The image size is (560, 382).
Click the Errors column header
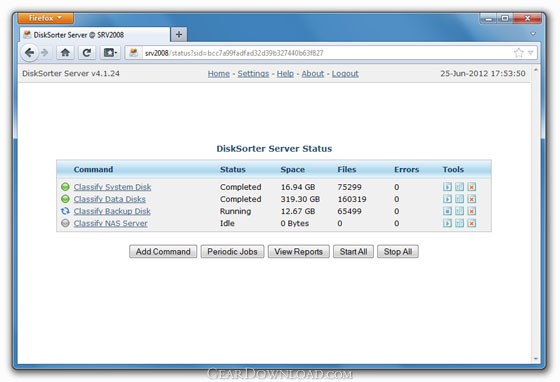coord(406,170)
